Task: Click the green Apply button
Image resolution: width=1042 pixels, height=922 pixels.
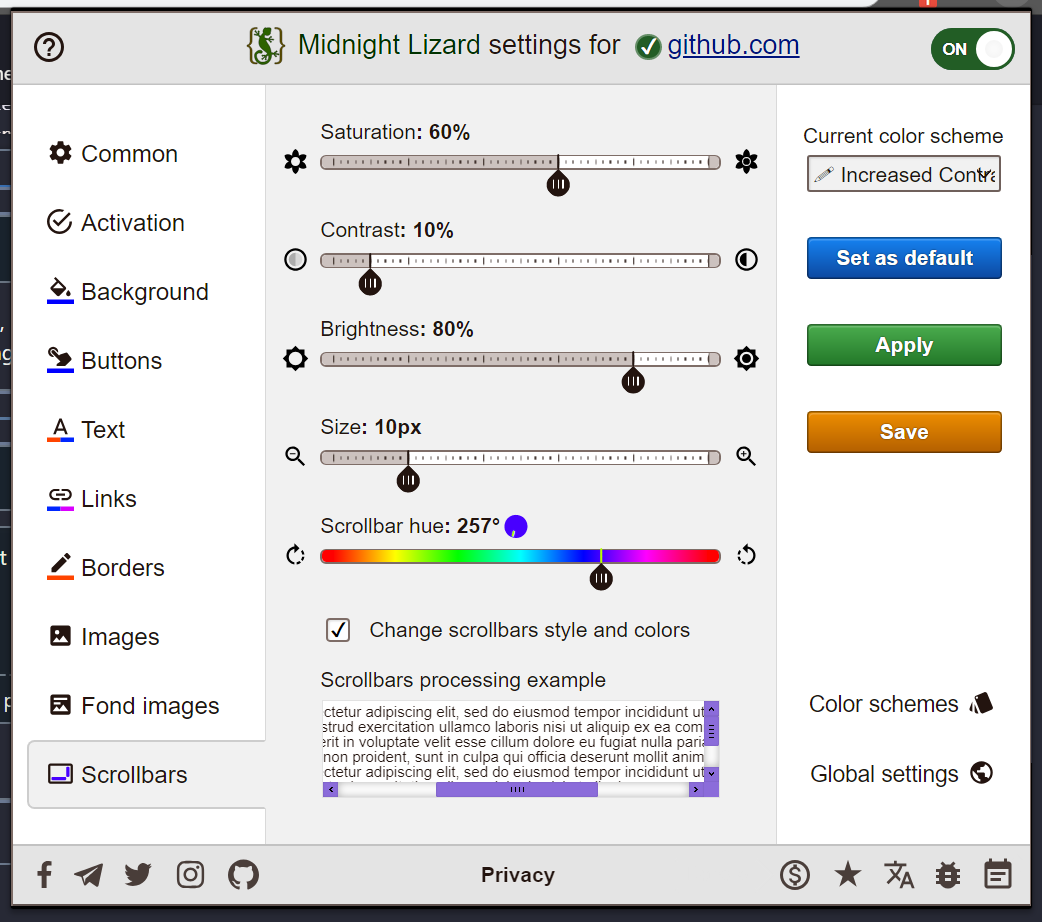Action: pos(903,345)
